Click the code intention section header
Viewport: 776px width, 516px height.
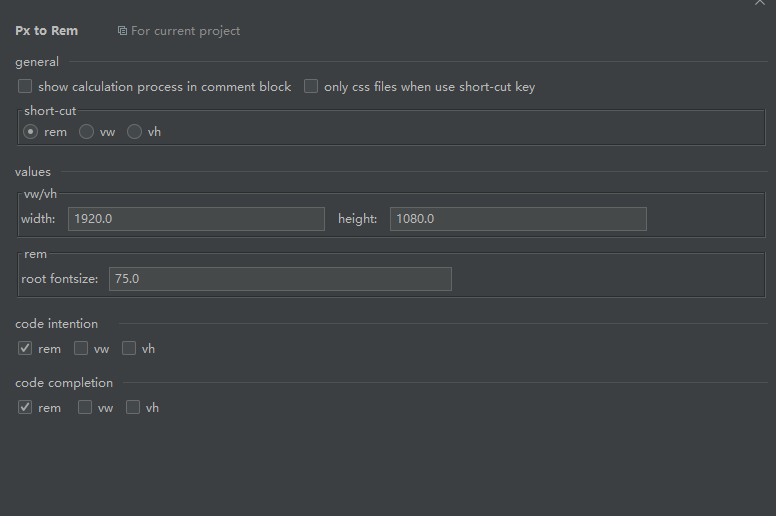pos(57,324)
